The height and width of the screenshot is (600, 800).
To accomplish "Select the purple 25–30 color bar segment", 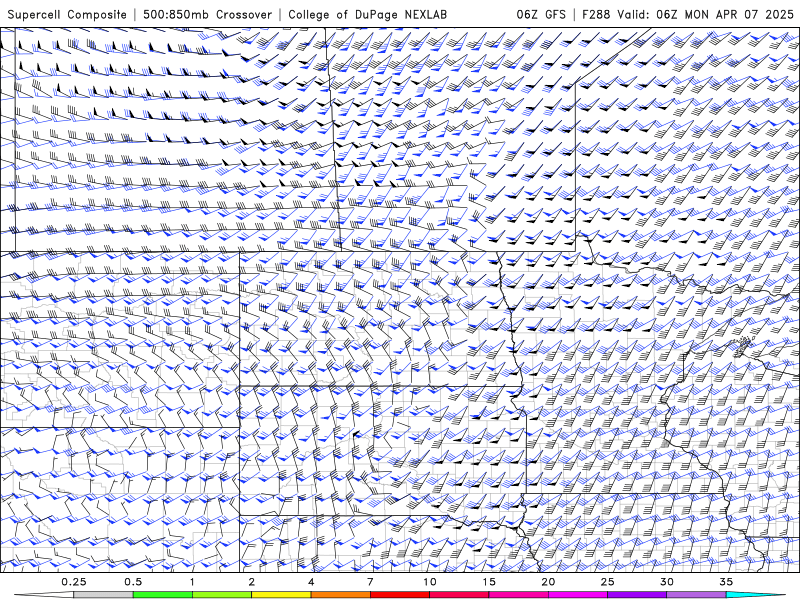I will coord(637,595).
